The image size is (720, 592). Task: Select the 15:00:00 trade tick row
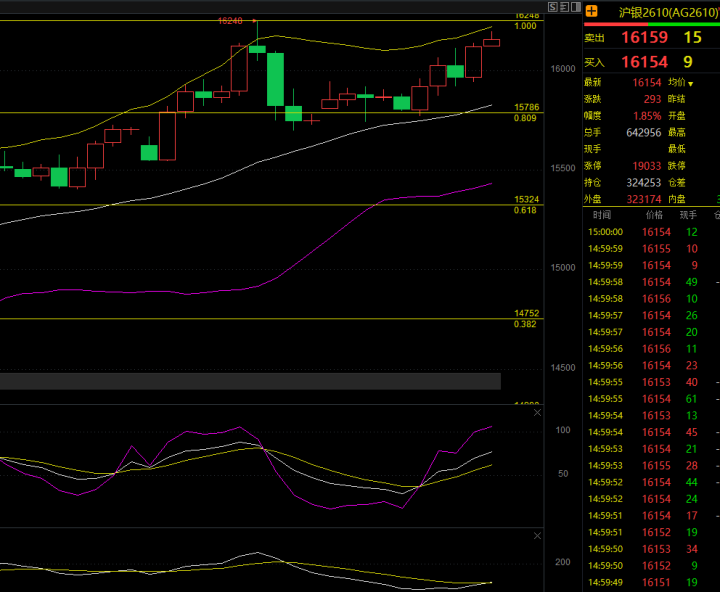click(x=651, y=232)
